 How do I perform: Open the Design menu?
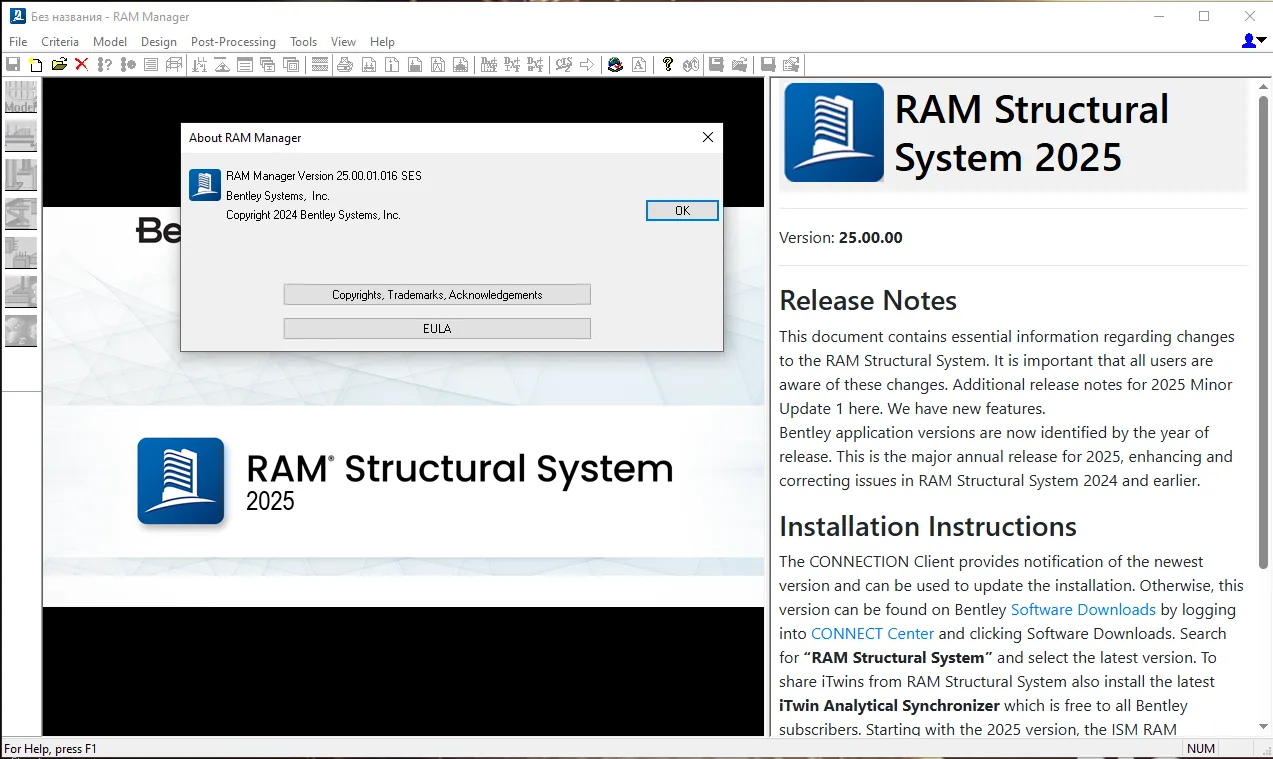tap(159, 42)
